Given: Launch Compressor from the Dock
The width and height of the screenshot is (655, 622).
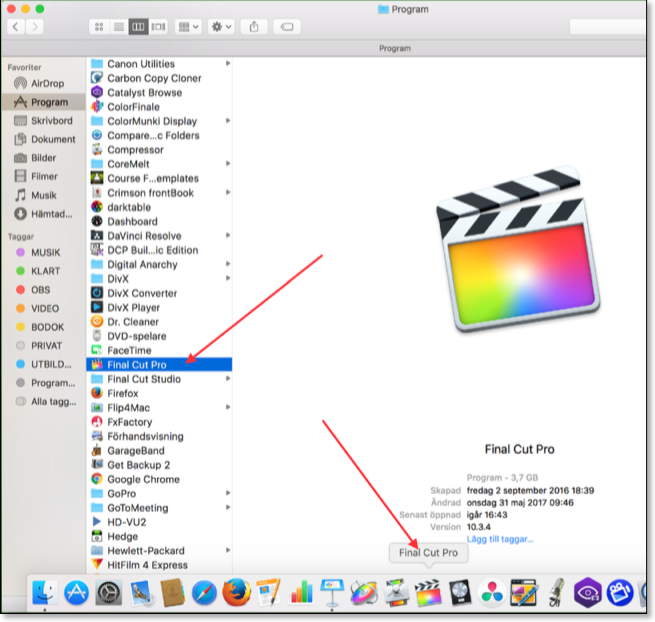Looking at the screenshot, I should click(x=396, y=592).
